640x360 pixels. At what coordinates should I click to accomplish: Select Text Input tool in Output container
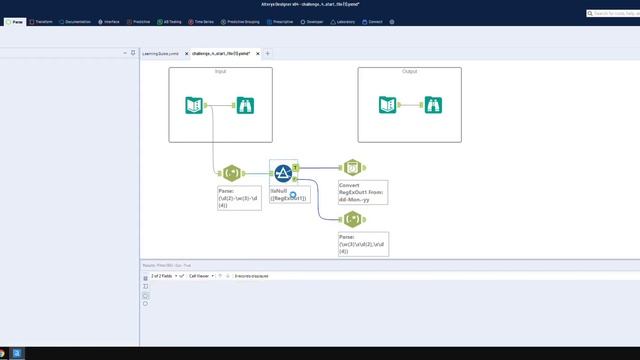coord(387,105)
